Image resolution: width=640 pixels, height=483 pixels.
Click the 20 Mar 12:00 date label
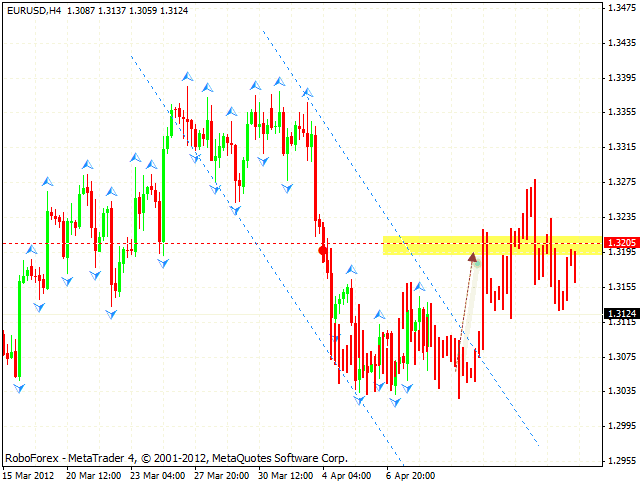pyautogui.click(x=93, y=476)
